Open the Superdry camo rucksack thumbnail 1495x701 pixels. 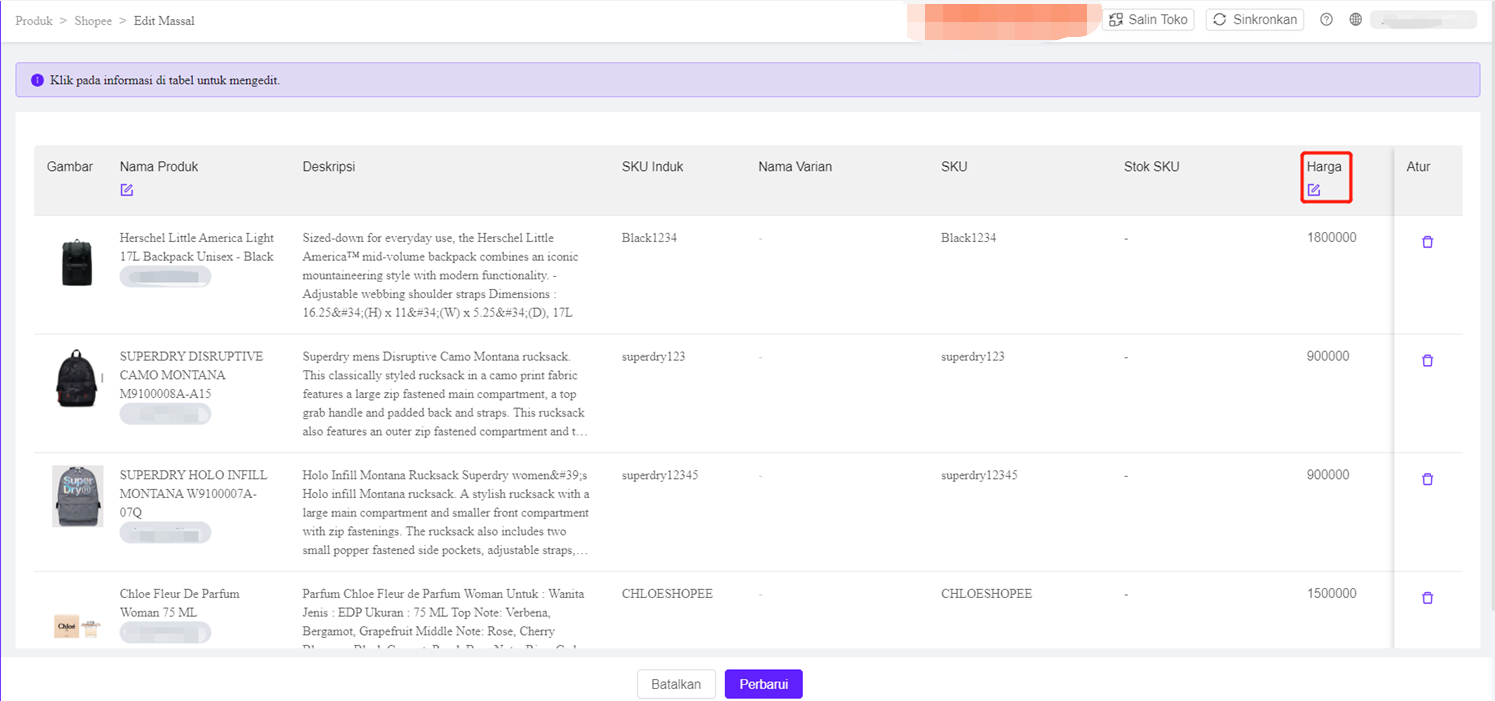pyautogui.click(x=77, y=379)
